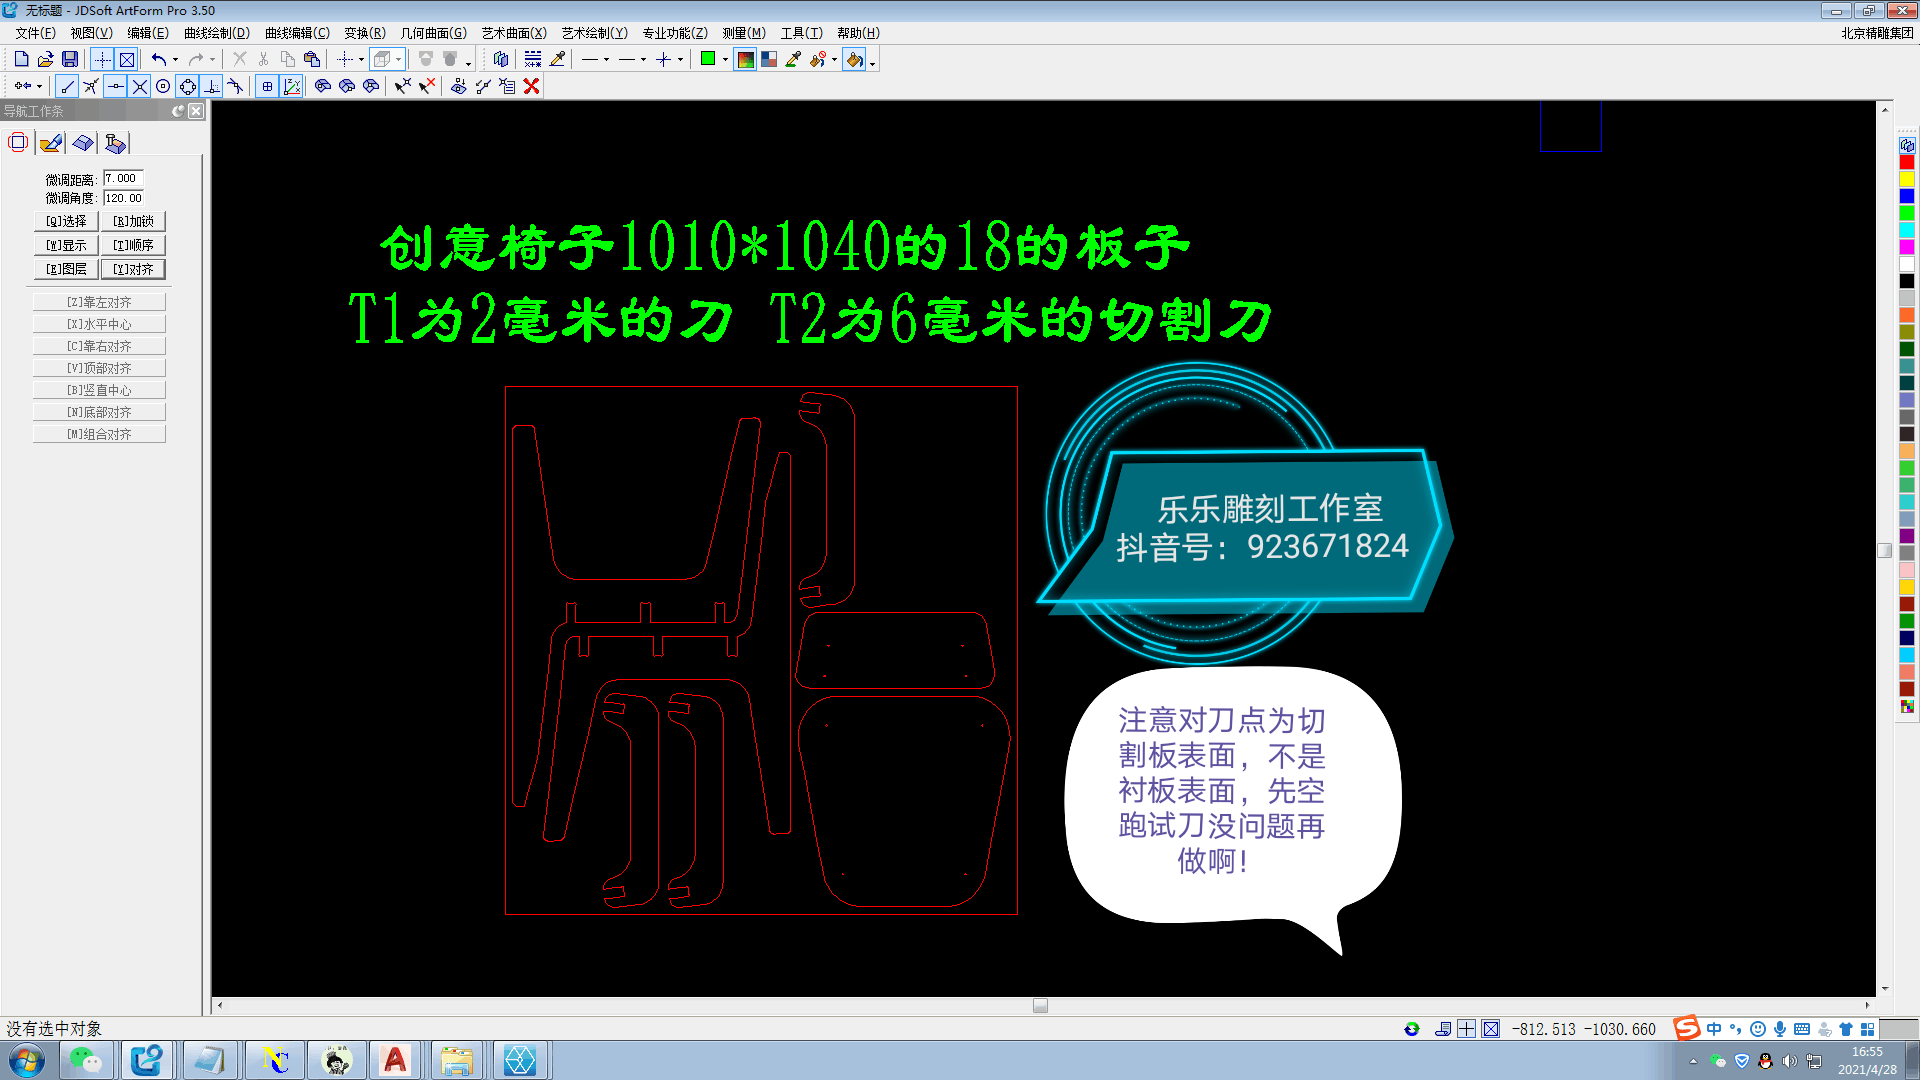1920x1080 pixels.
Task: Toggle the intersection snap button
Action: coord(140,86)
